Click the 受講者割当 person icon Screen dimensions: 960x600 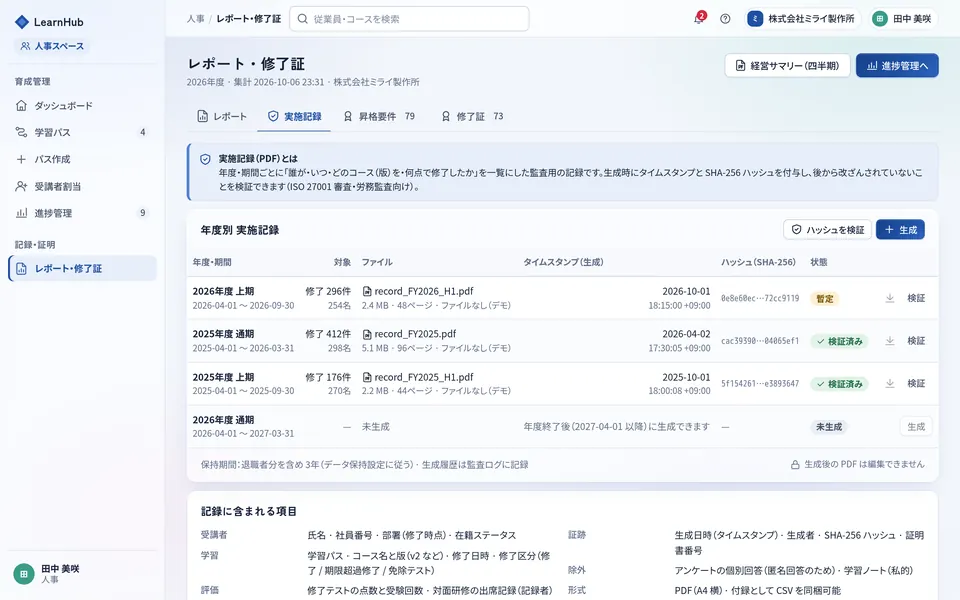21,186
